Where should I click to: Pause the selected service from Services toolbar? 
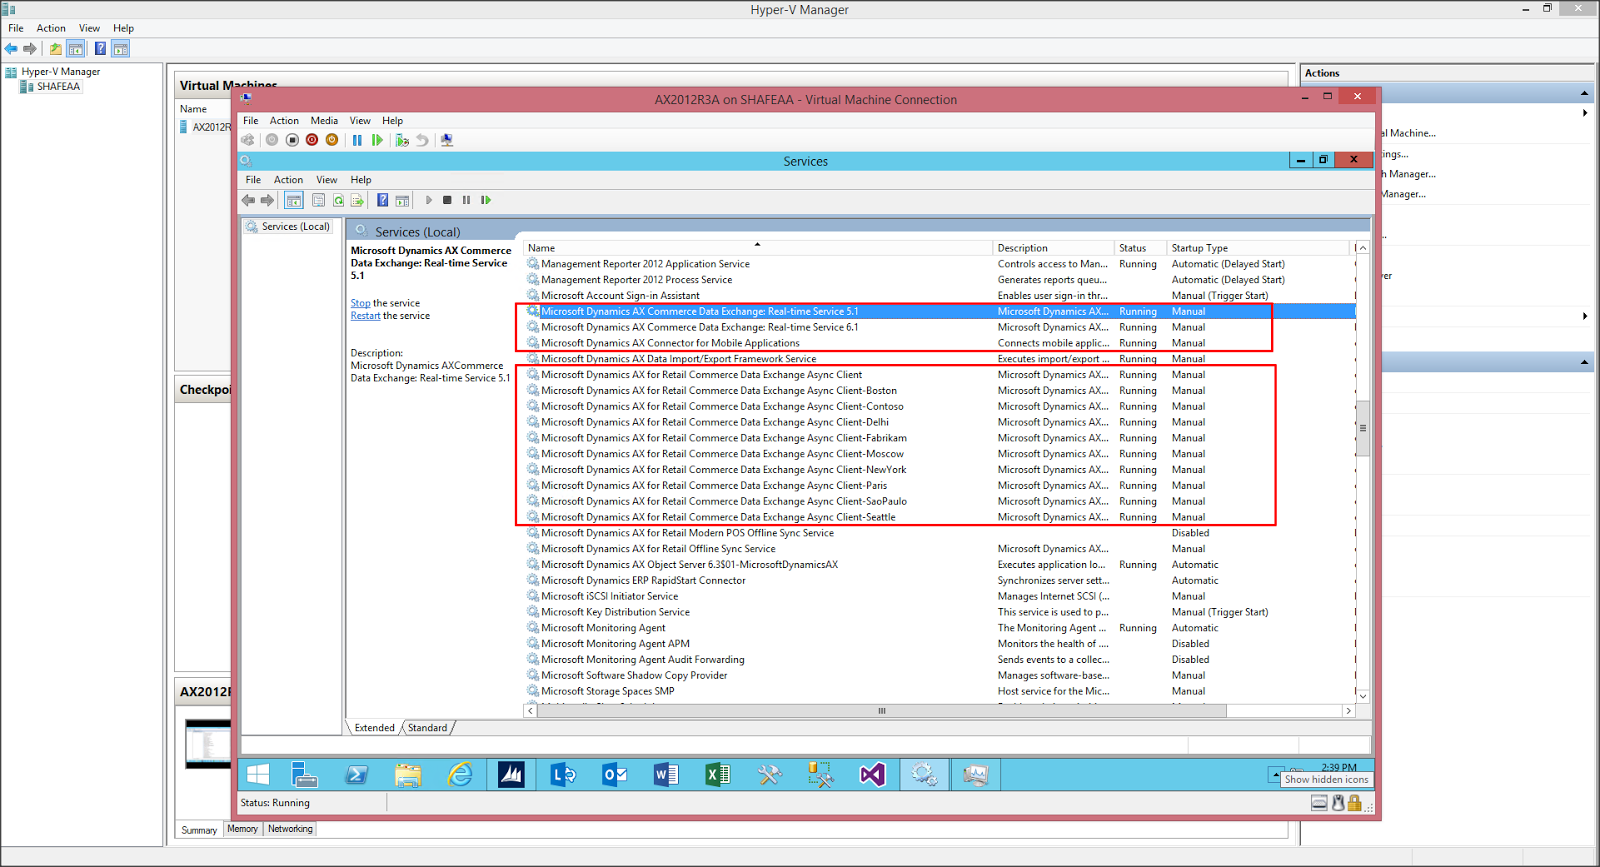coord(466,200)
